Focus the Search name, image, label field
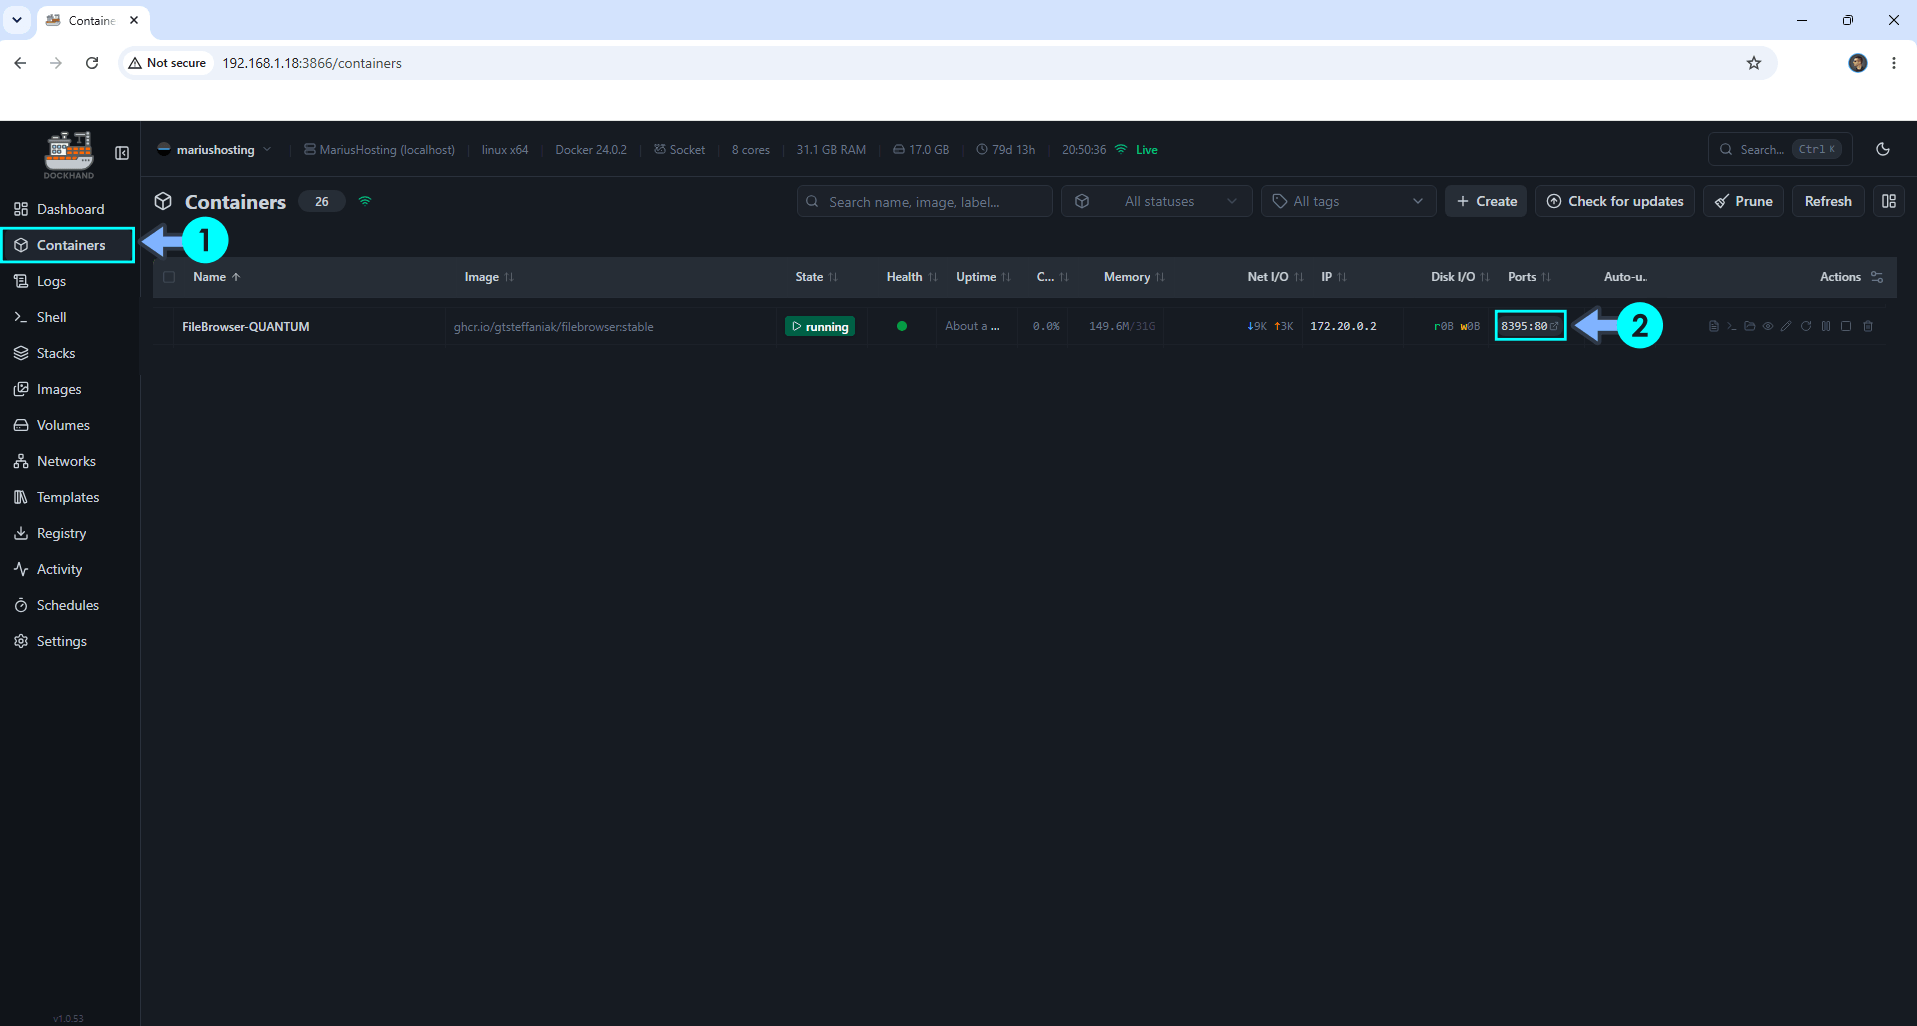Screen dimensions: 1917x1026 [x=925, y=201]
